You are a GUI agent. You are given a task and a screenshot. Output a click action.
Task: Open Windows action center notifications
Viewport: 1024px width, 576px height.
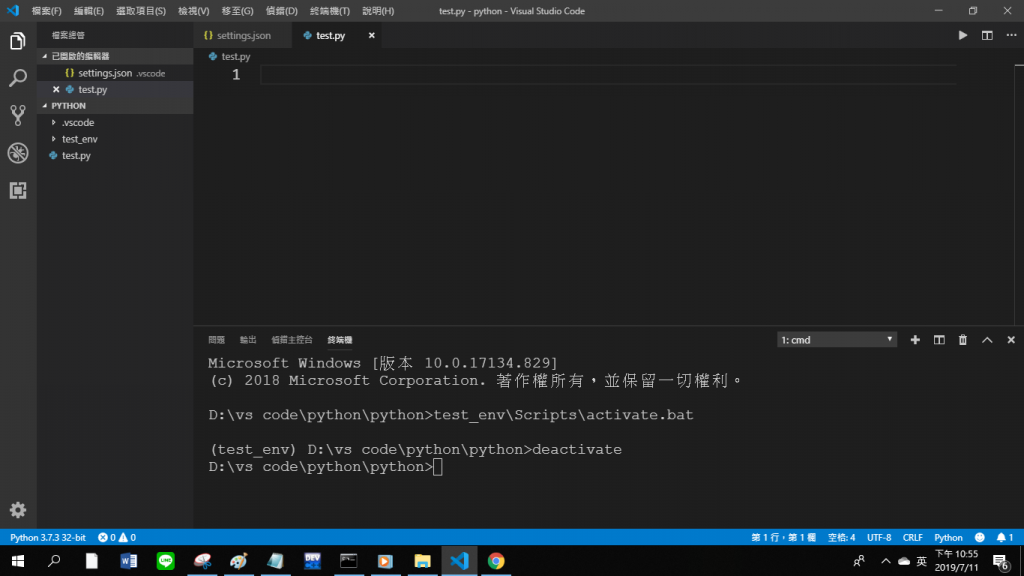(1000, 561)
